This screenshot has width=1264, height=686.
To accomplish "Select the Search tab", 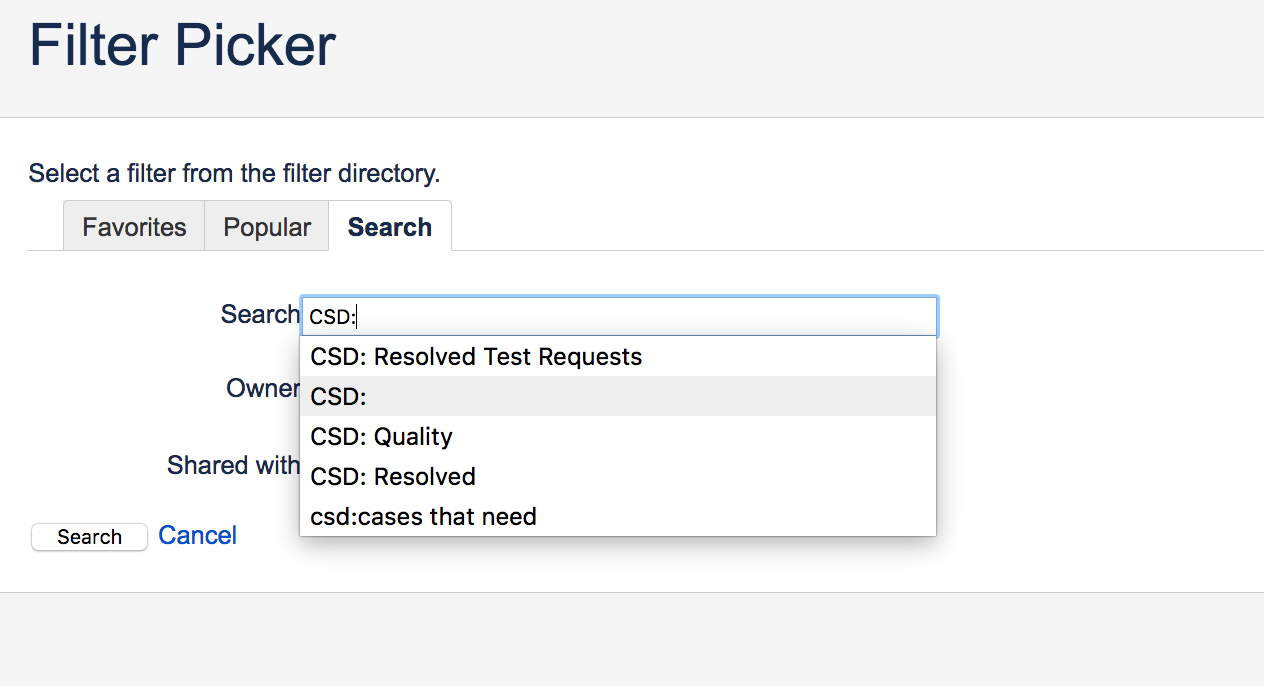I will 390,227.
